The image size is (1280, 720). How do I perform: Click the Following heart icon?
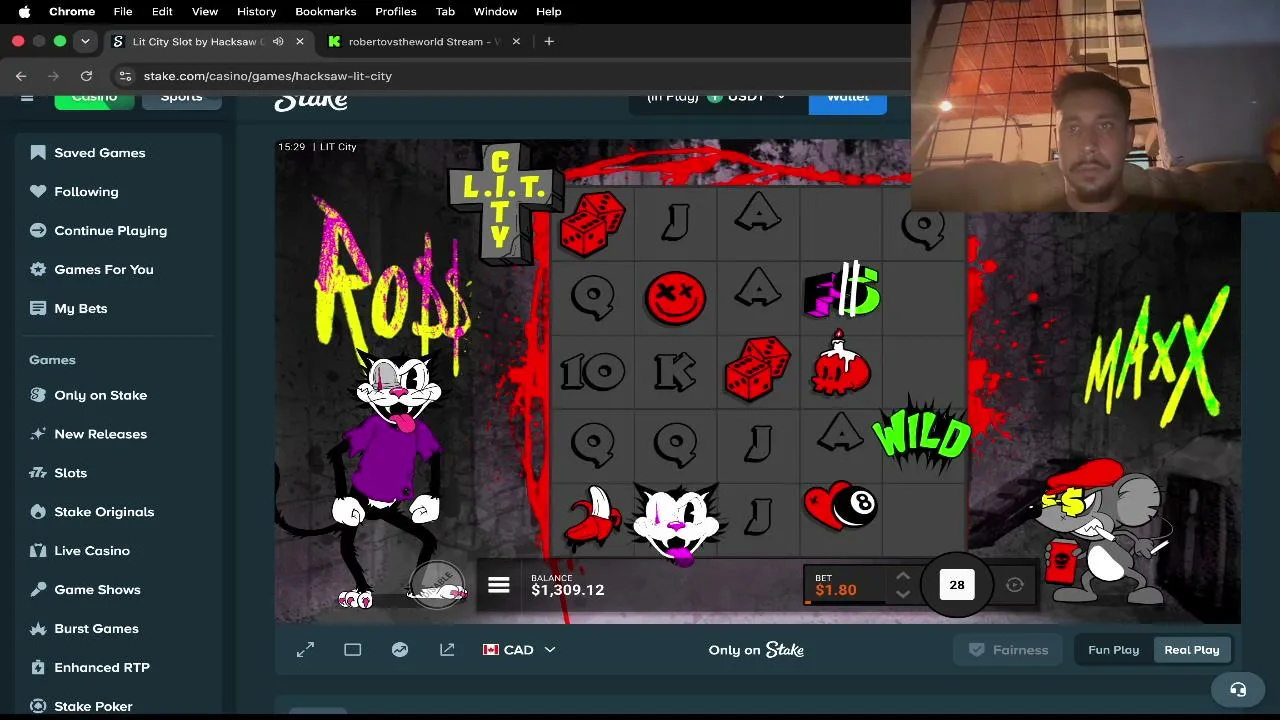click(38, 192)
